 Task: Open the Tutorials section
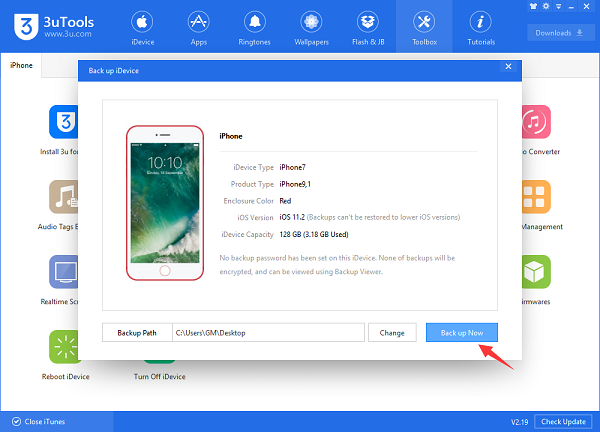click(x=481, y=28)
